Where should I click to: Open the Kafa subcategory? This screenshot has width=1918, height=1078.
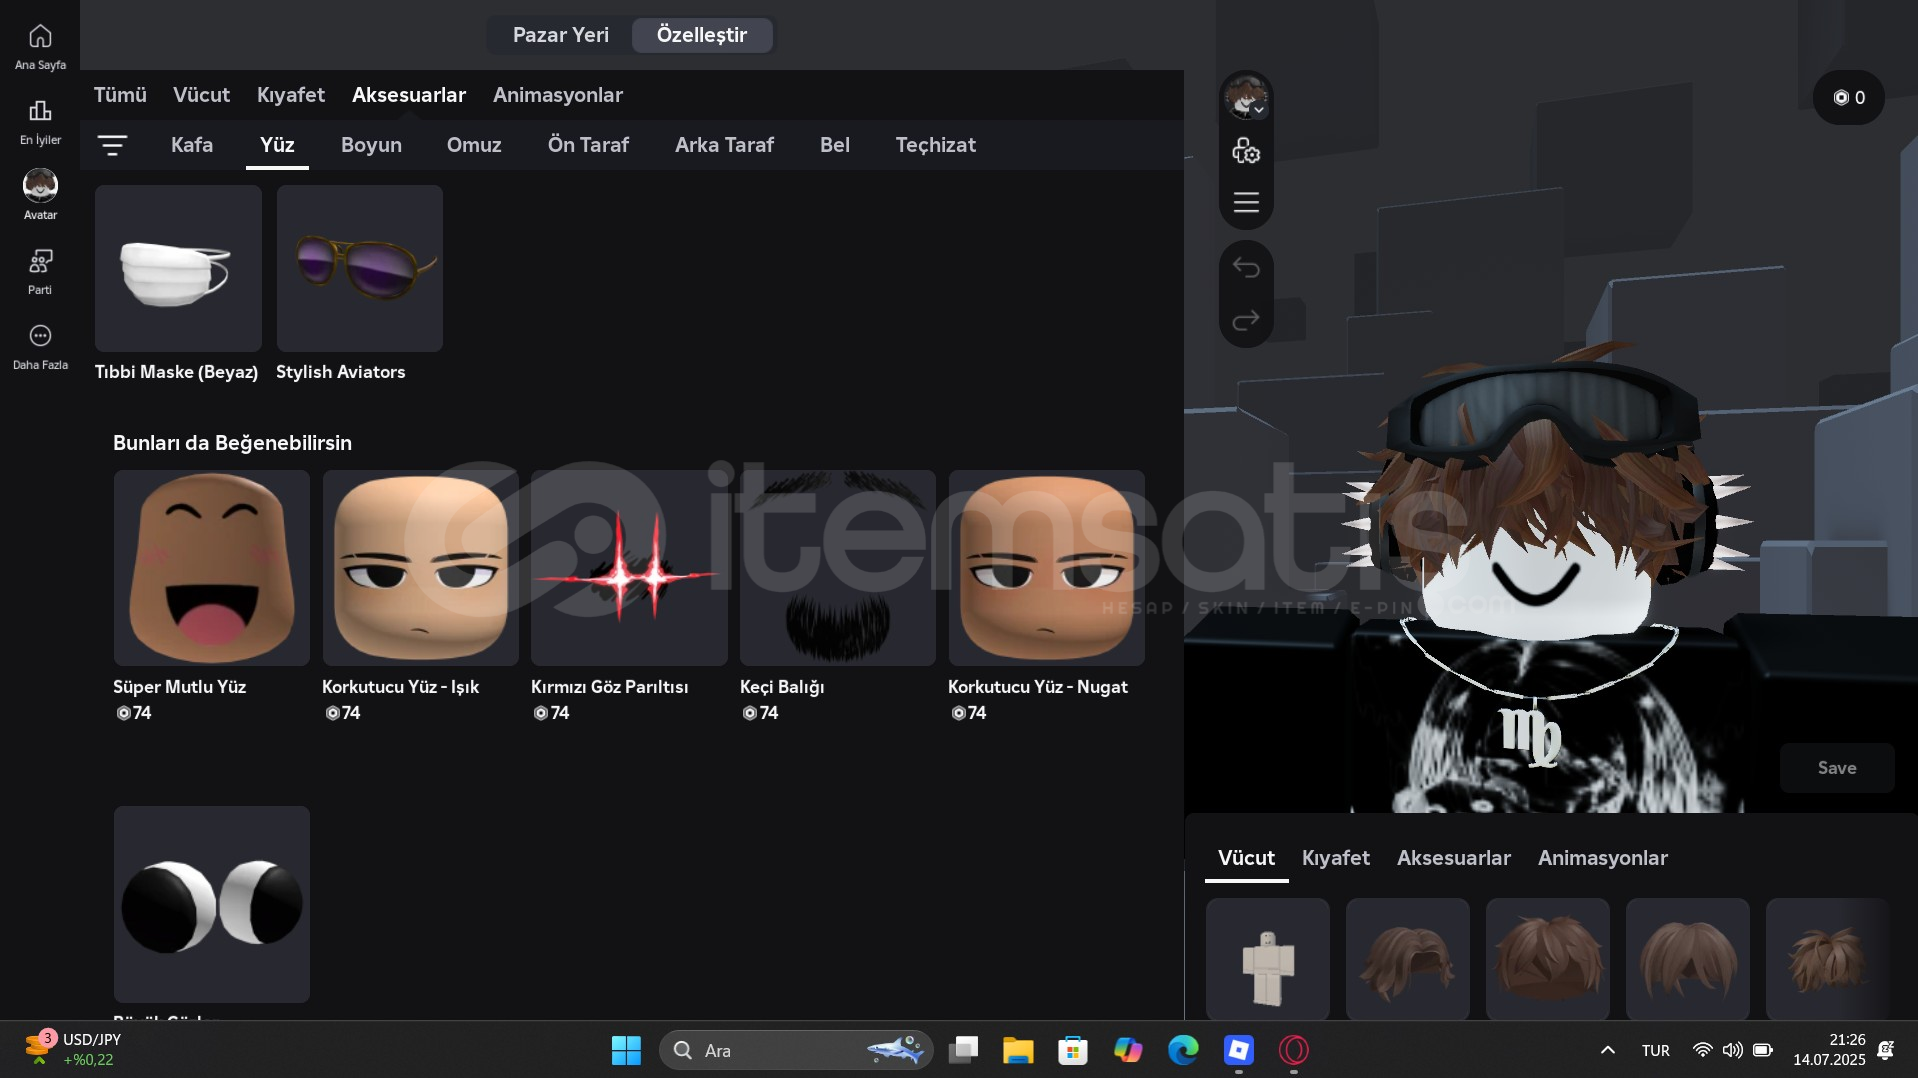pyautogui.click(x=191, y=145)
